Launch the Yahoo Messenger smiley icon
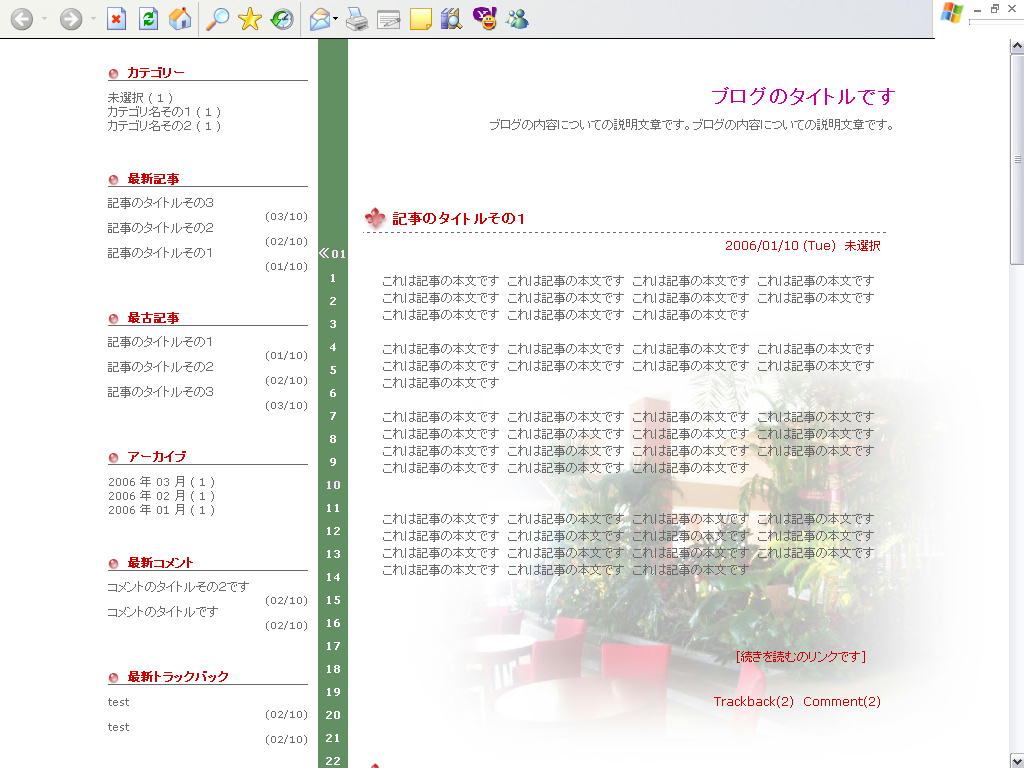Screen dimensions: 1024x768 pos(485,19)
